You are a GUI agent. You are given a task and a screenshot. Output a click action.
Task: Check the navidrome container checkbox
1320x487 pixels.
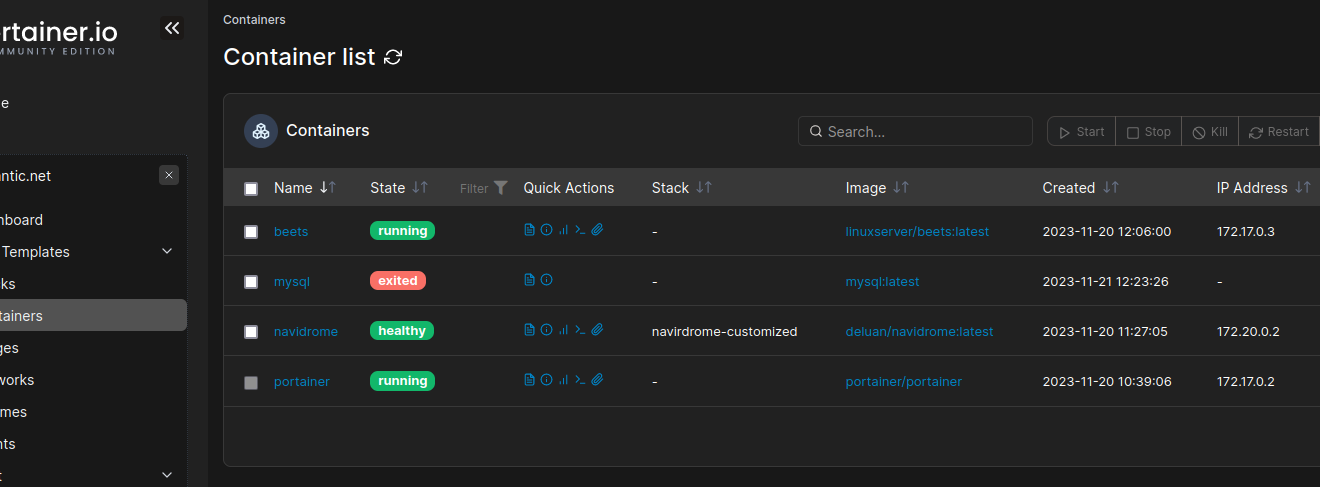coord(251,331)
